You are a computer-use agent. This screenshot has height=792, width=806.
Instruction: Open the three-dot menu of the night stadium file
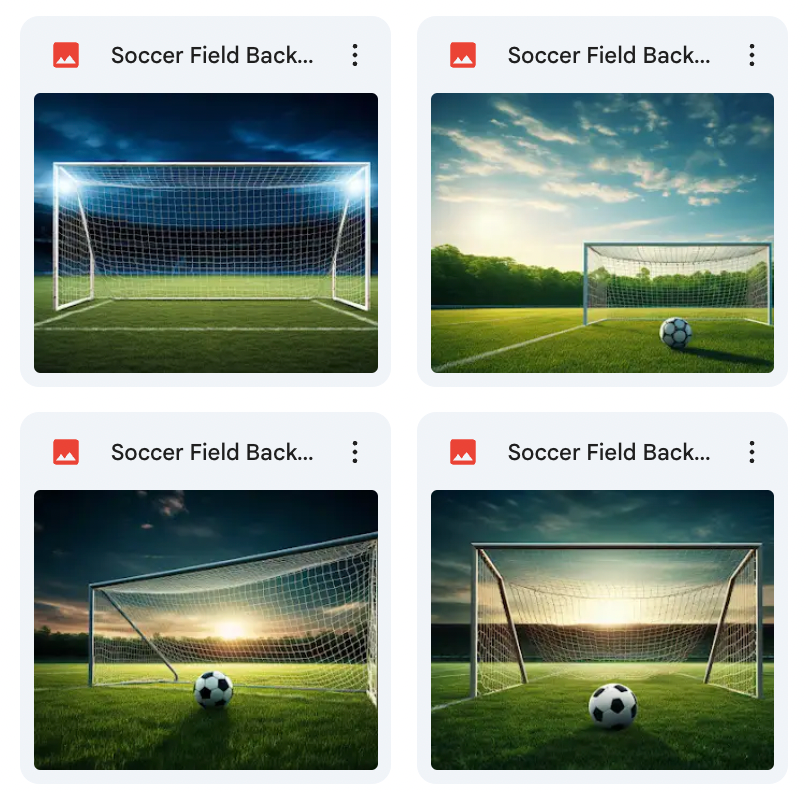pyautogui.click(x=355, y=55)
